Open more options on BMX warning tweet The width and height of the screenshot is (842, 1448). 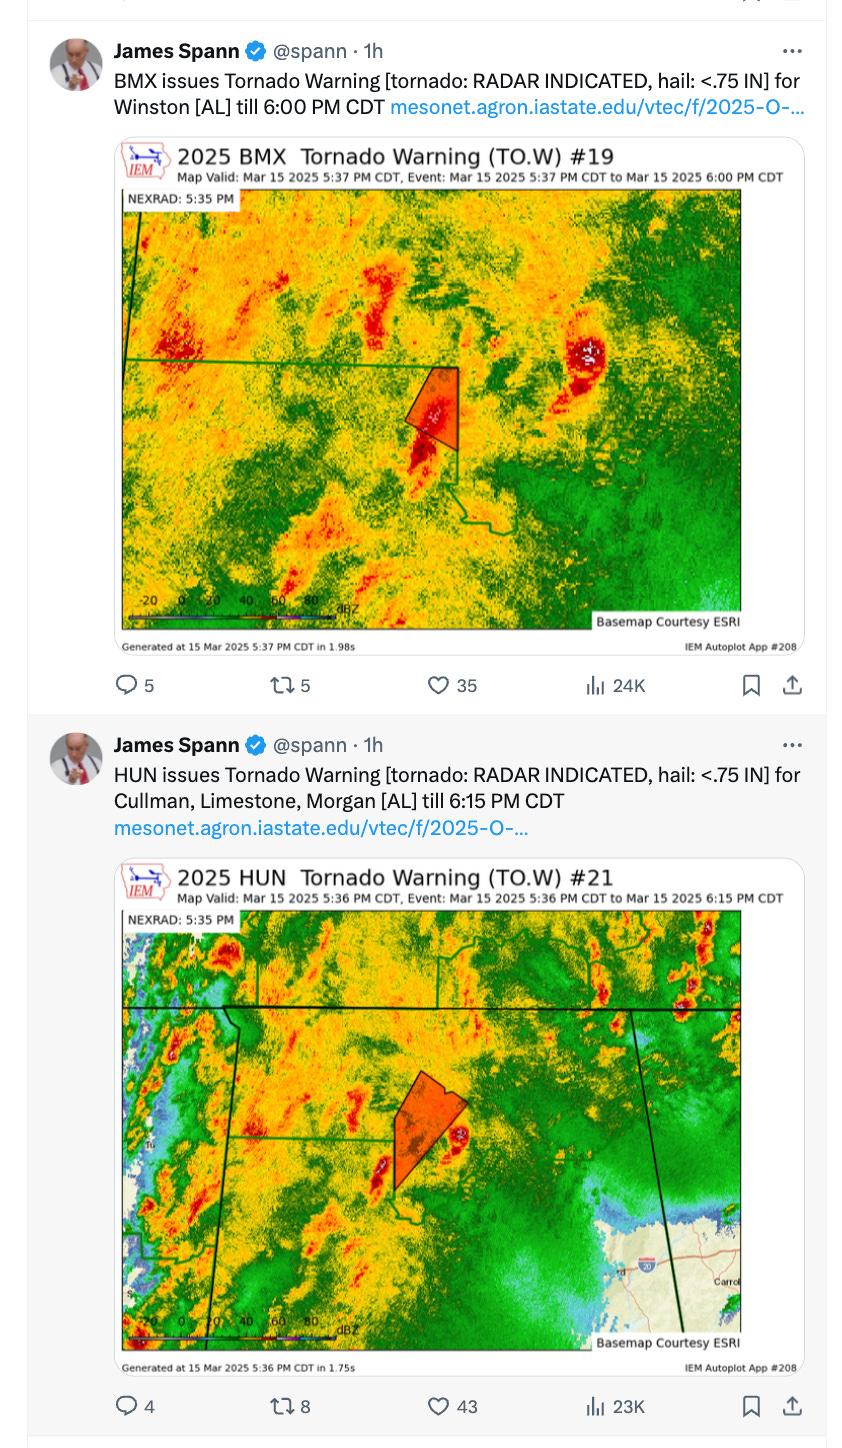[x=792, y=50]
